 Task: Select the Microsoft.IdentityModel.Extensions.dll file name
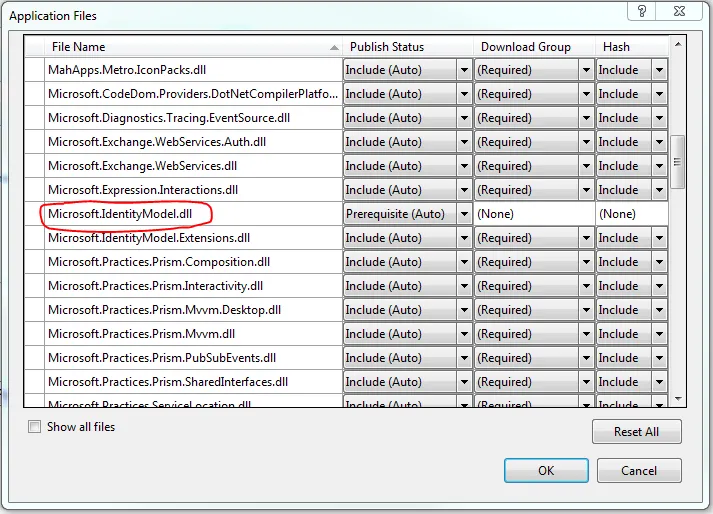(149, 238)
